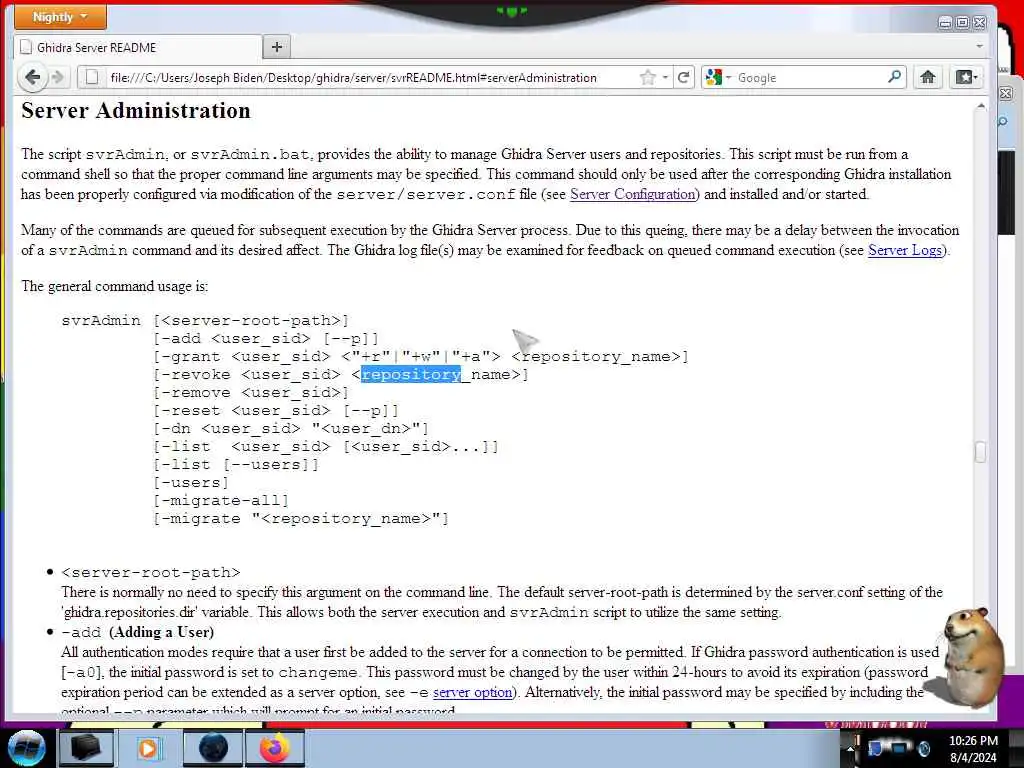Image resolution: width=1024 pixels, height=768 pixels.
Task: Open the Nightly application menu
Action: click(x=60, y=17)
